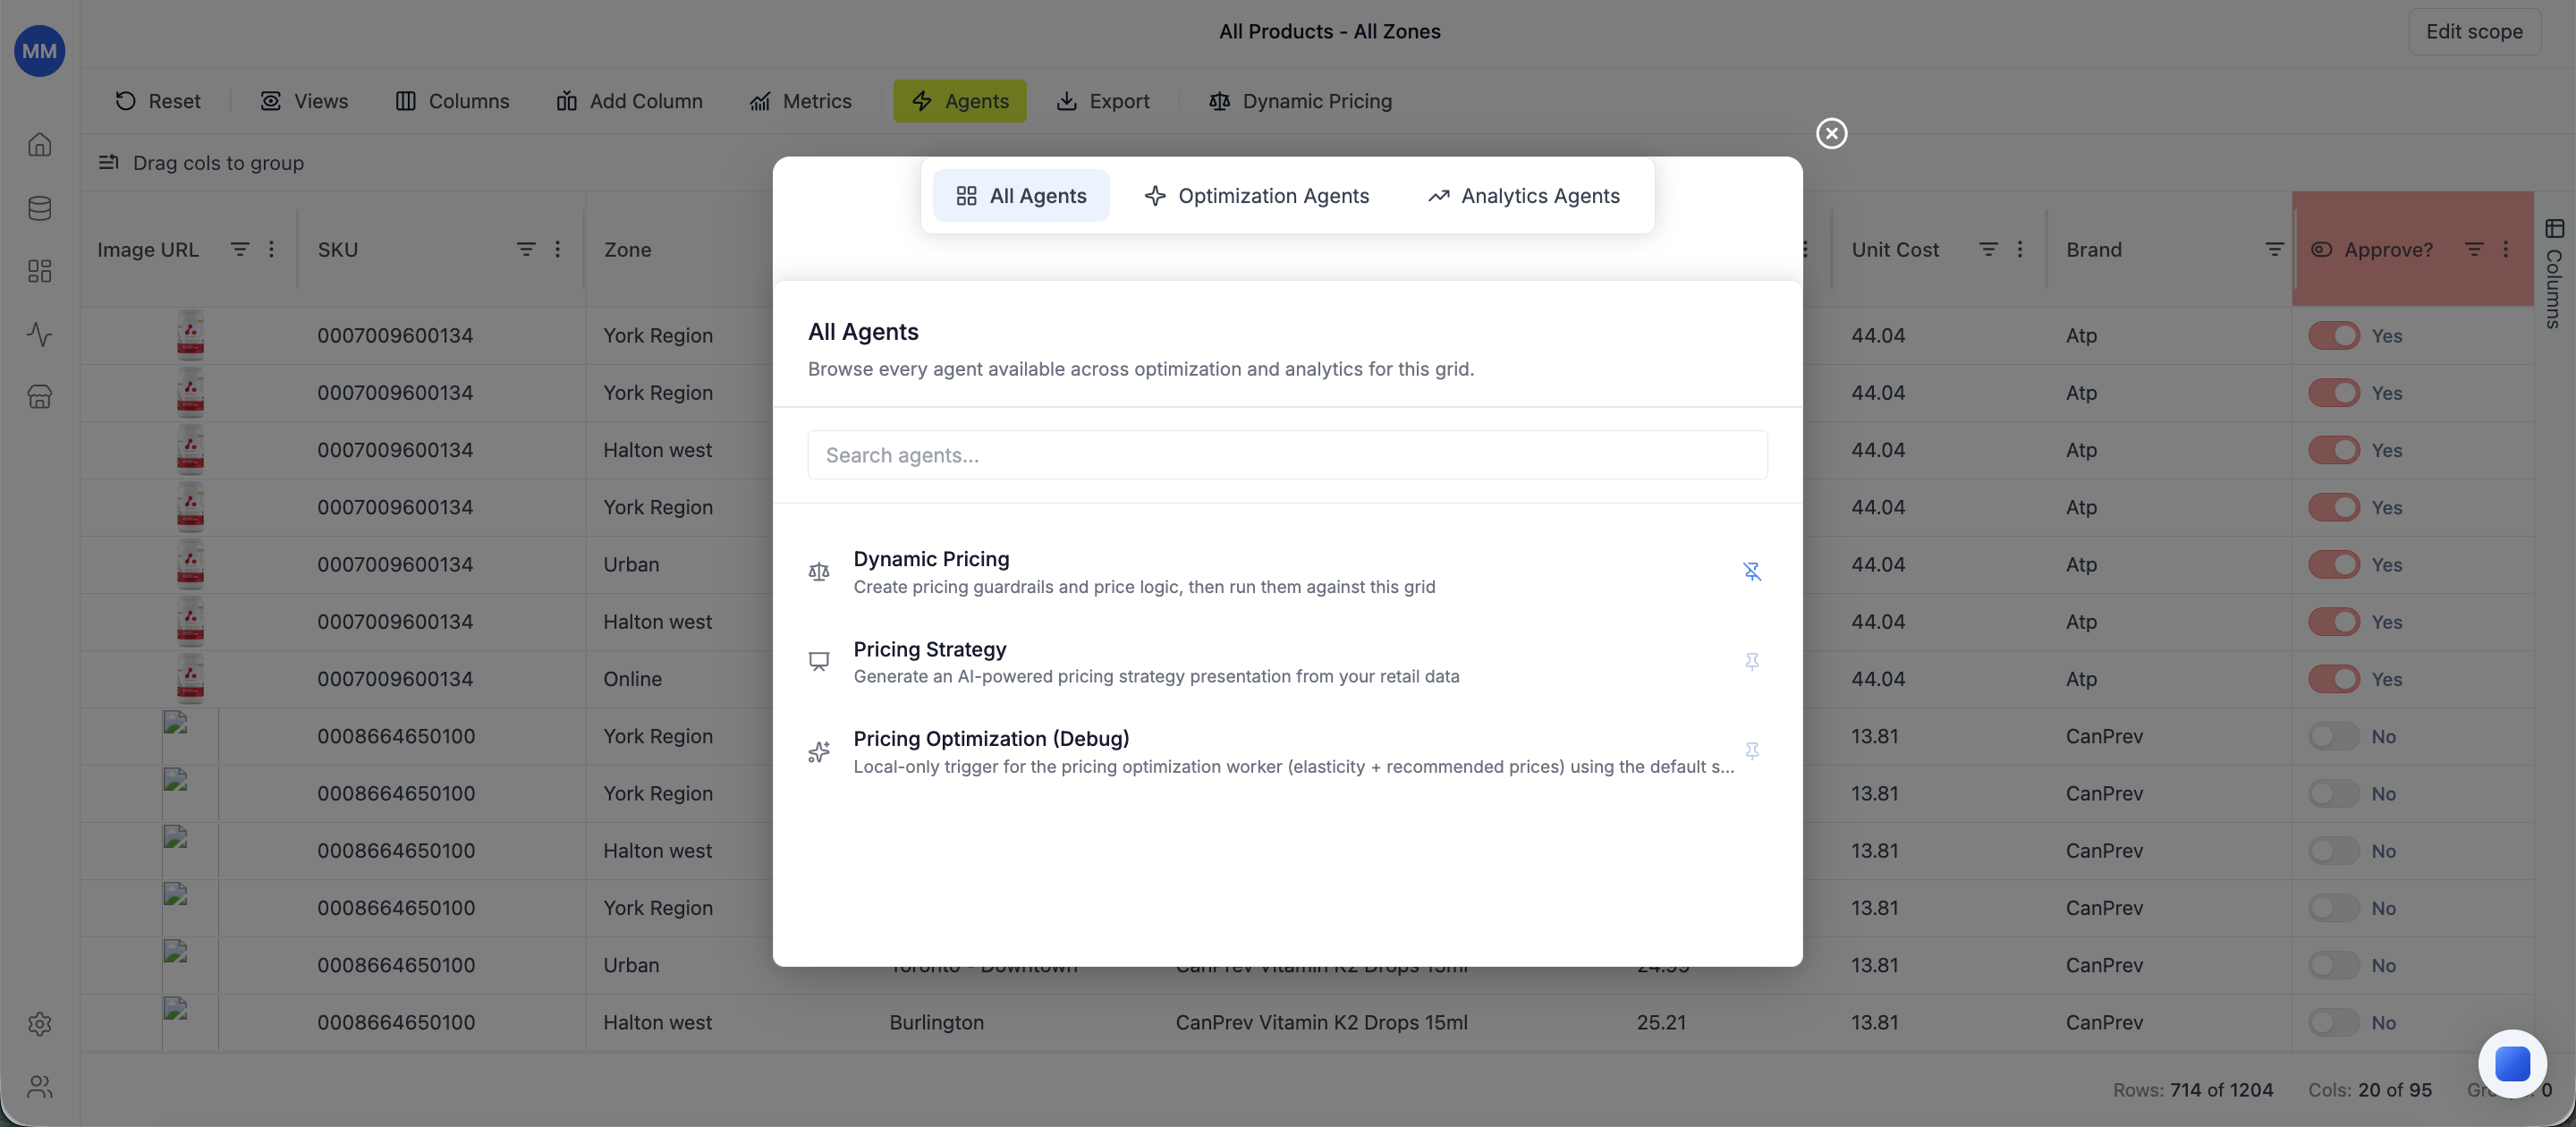This screenshot has width=2576, height=1127.
Task: Open the home icon in the sidebar
Action: click(40, 145)
